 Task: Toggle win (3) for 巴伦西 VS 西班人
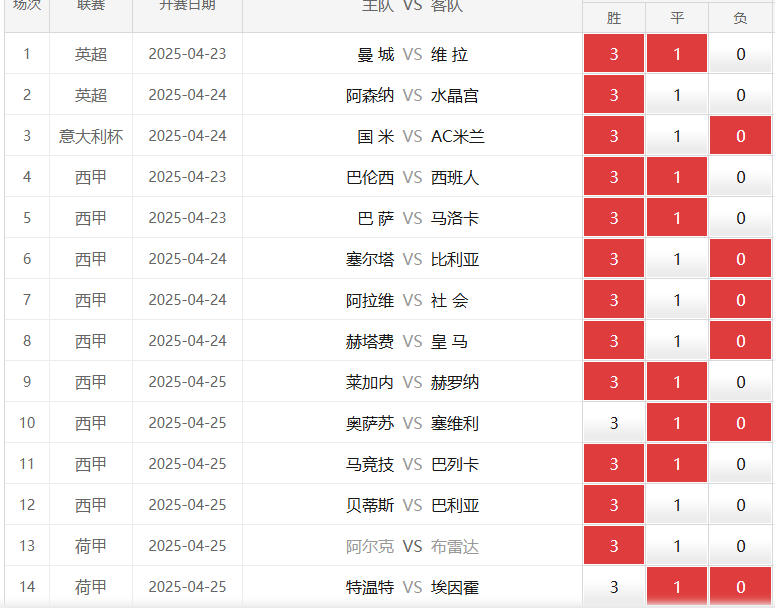pyautogui.click(x=614, y=176)
